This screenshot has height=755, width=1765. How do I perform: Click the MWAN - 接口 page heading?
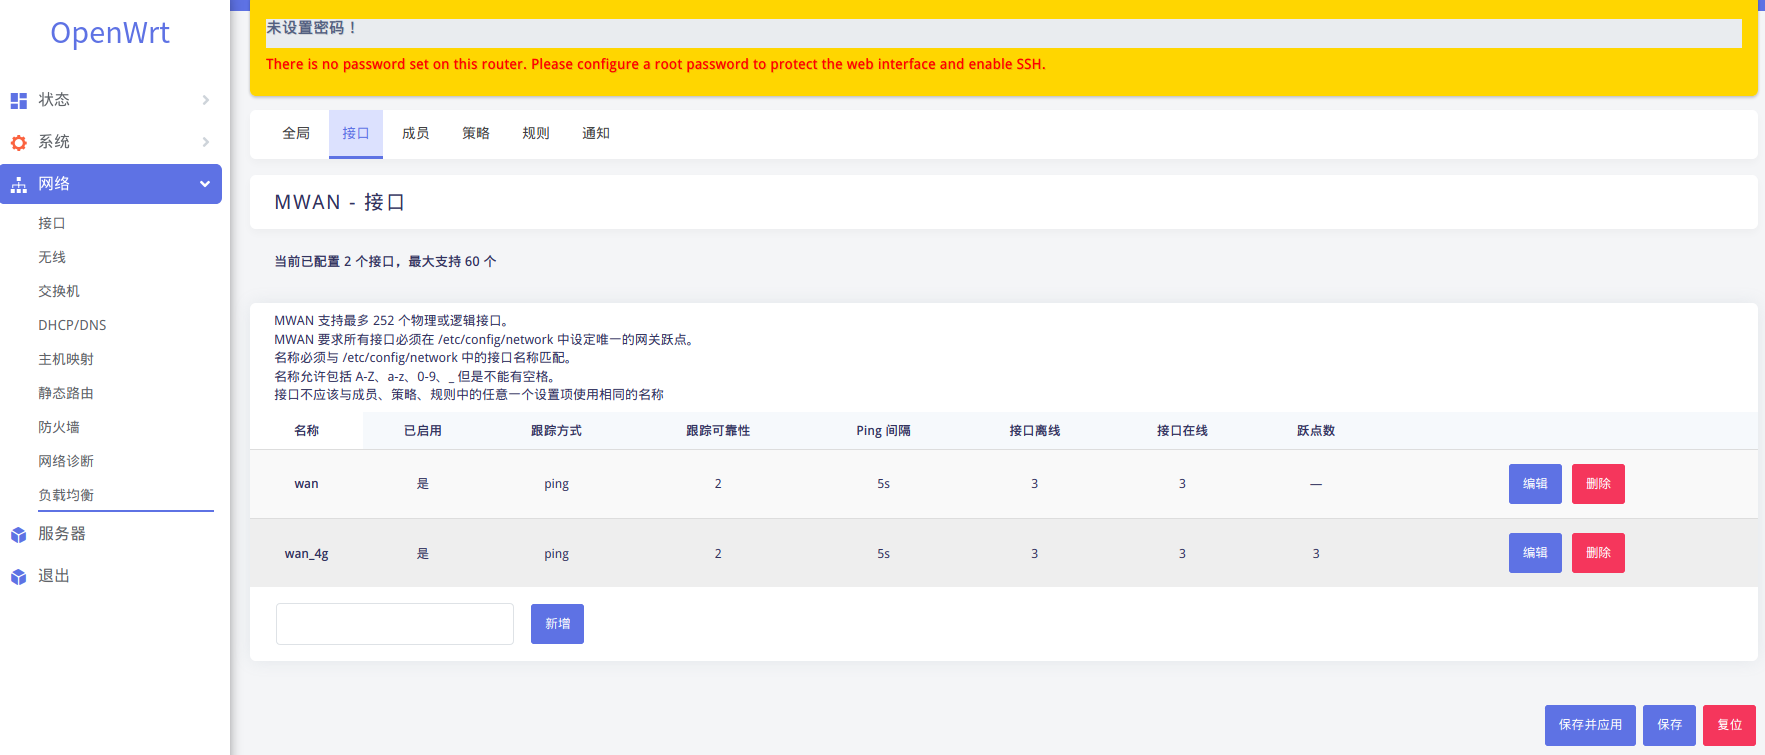(339, 202)
